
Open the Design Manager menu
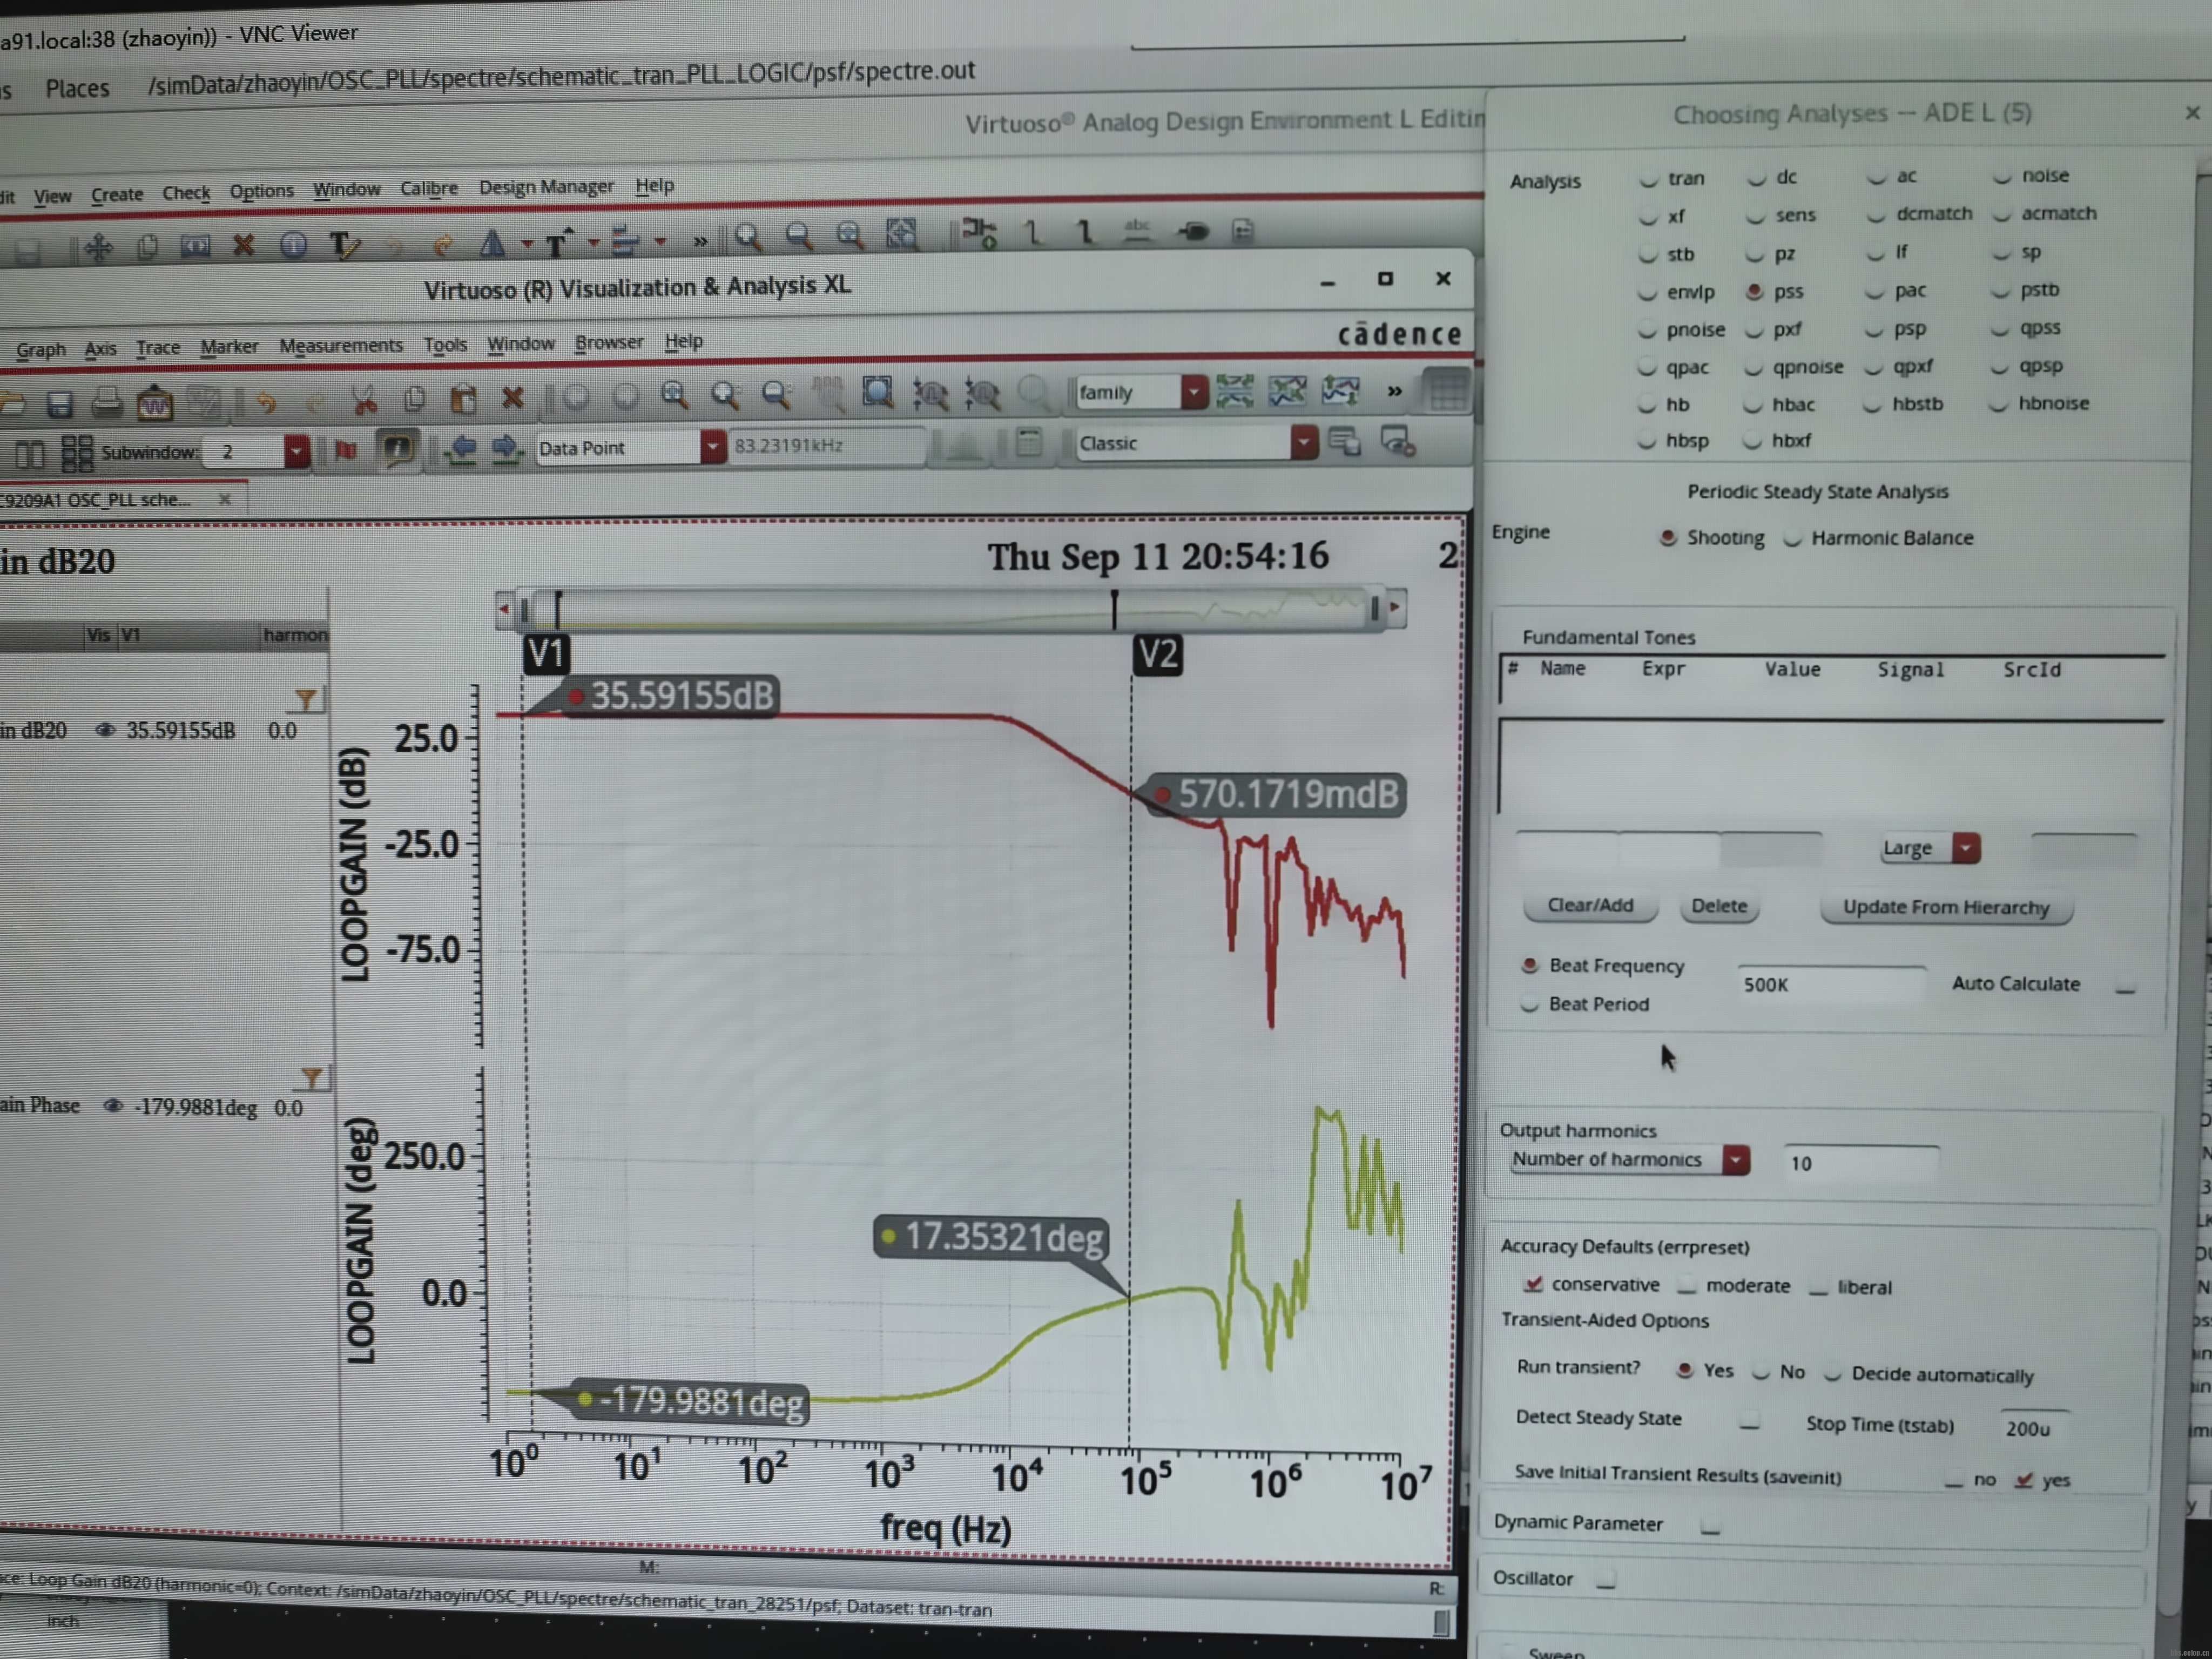pyautogui.click(x=546, y=187)
